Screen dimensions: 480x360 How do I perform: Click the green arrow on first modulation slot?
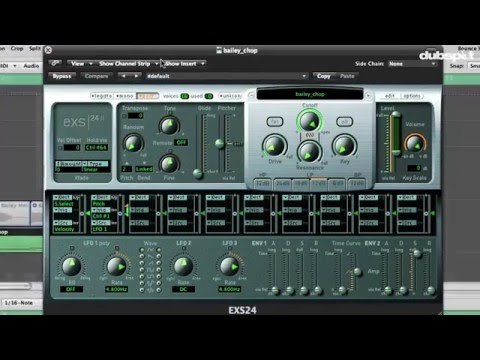click(88, 213)
